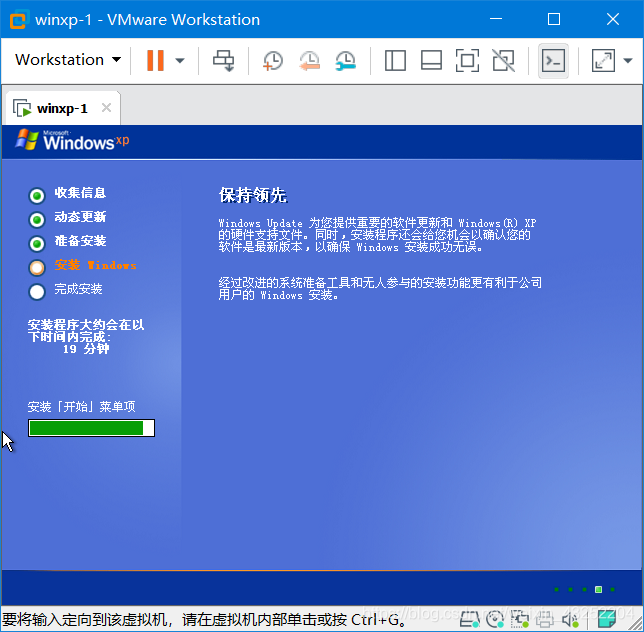Close the winxp-1 tab

point(106,108)
